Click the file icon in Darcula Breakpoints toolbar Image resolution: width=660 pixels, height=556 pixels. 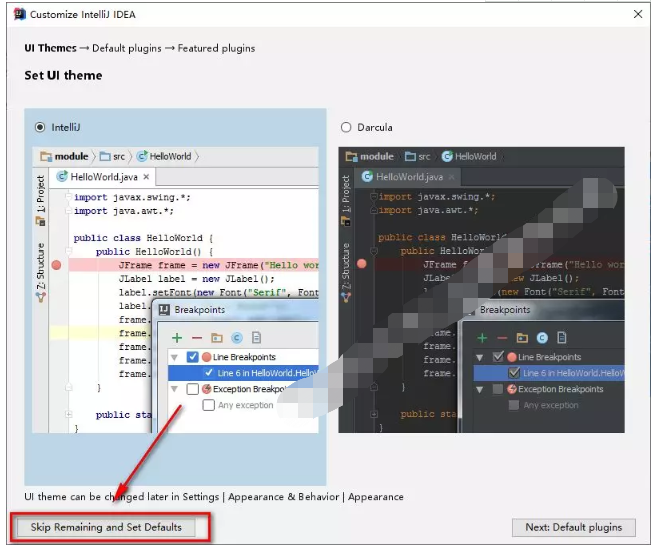(x=562, y=338)
